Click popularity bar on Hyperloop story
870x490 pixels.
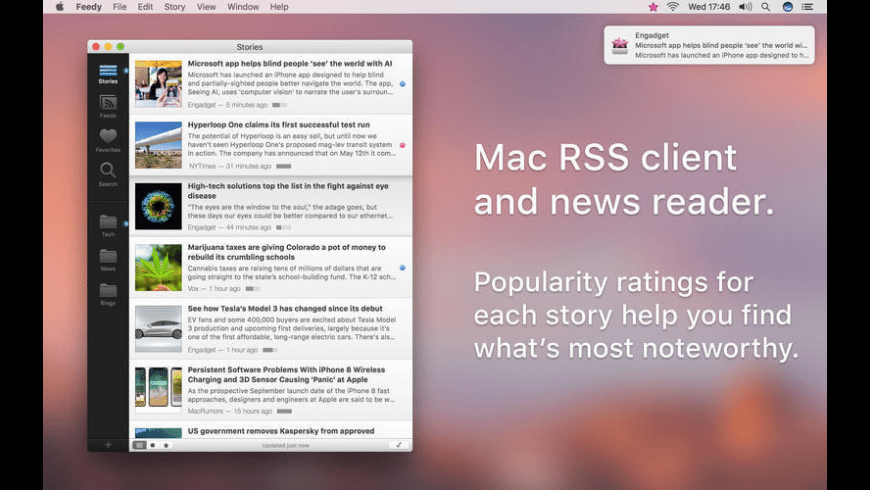point(284,166)
